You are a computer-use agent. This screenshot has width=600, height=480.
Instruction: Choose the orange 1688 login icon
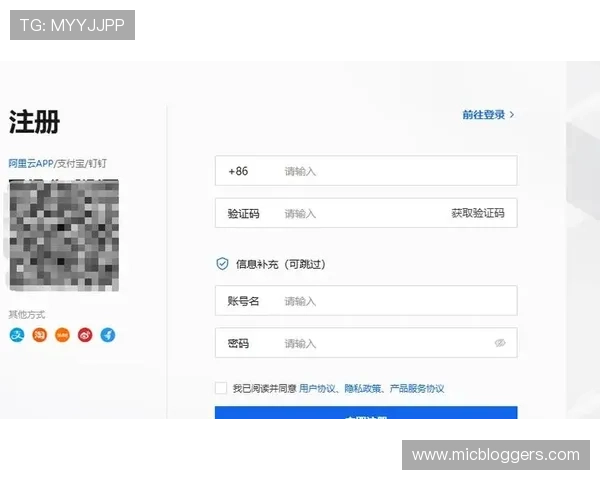pyautogui.click(x=62, y=335)
